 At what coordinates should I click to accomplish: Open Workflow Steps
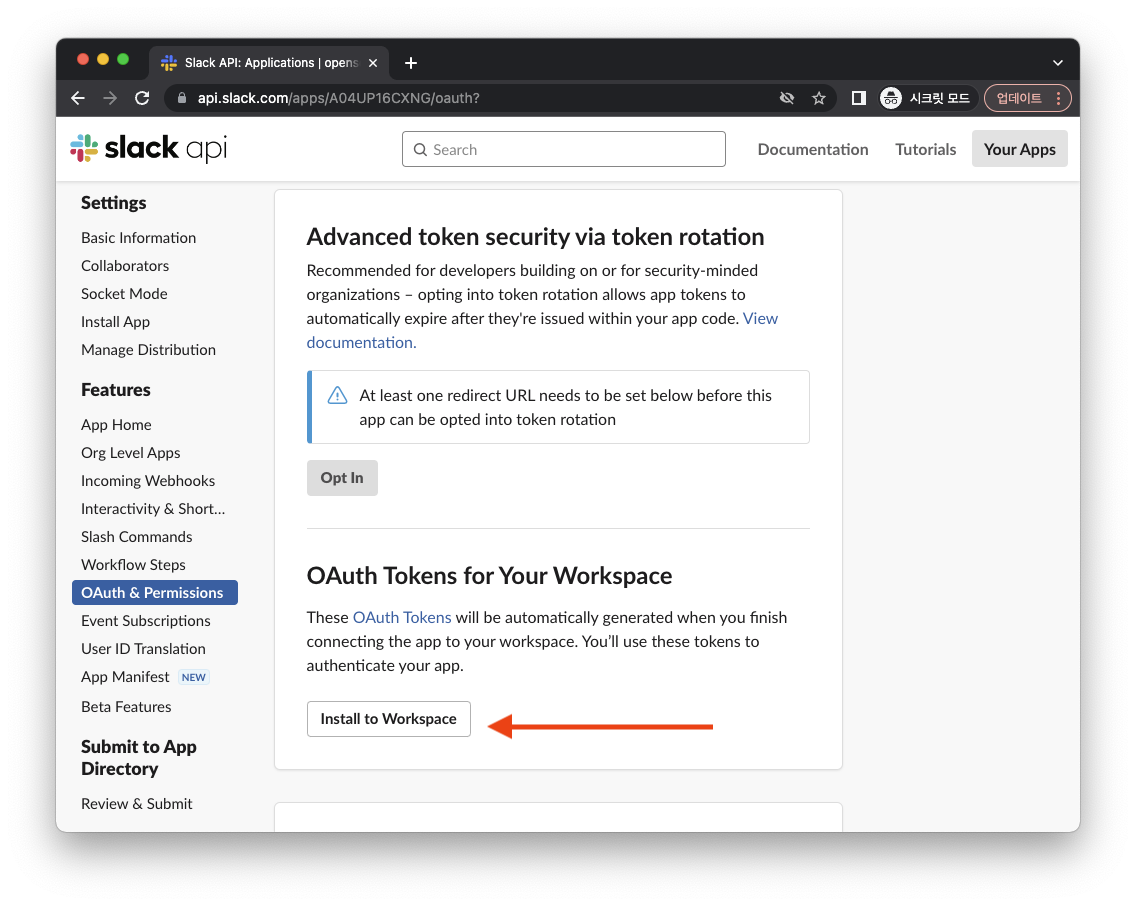133,565
